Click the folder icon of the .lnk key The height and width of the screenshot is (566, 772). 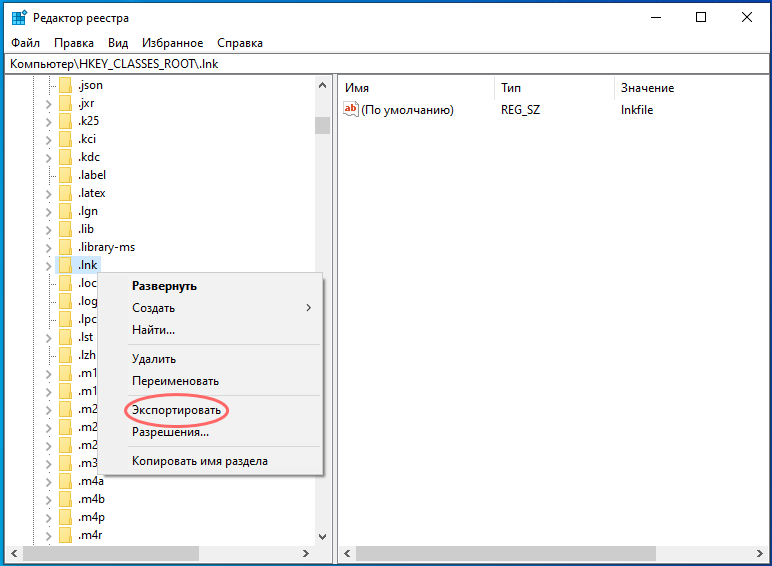pos(65,265)
